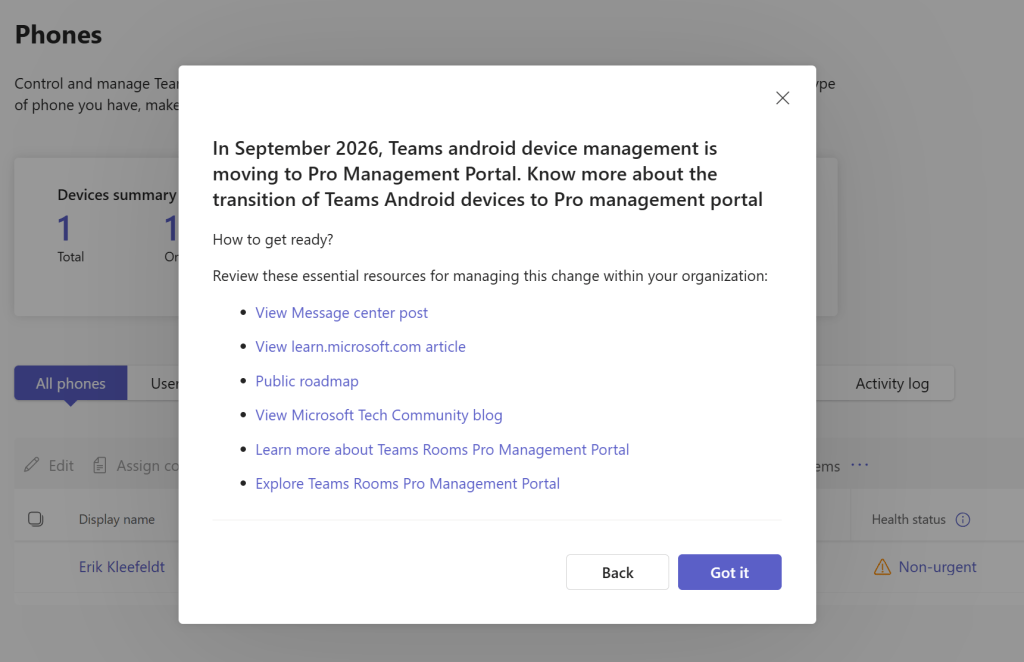
Task: Toggle the select-all checkbox in table header
Action: [x=36, y=519]
